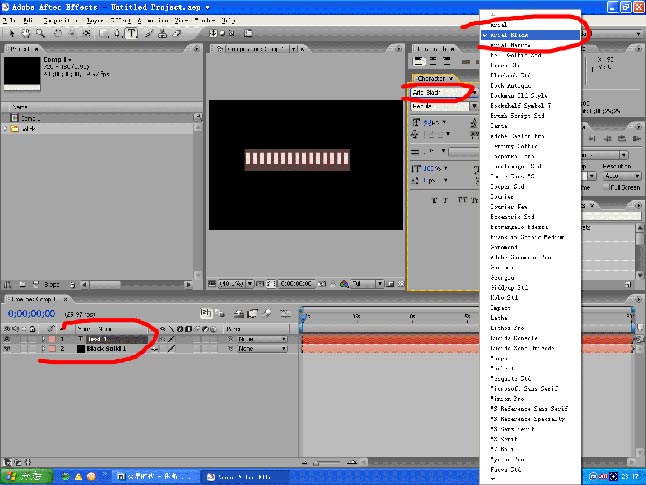The image size is (646, 485).
Task: Click the local axis mode icon
Action: click(x=213, y=33)
